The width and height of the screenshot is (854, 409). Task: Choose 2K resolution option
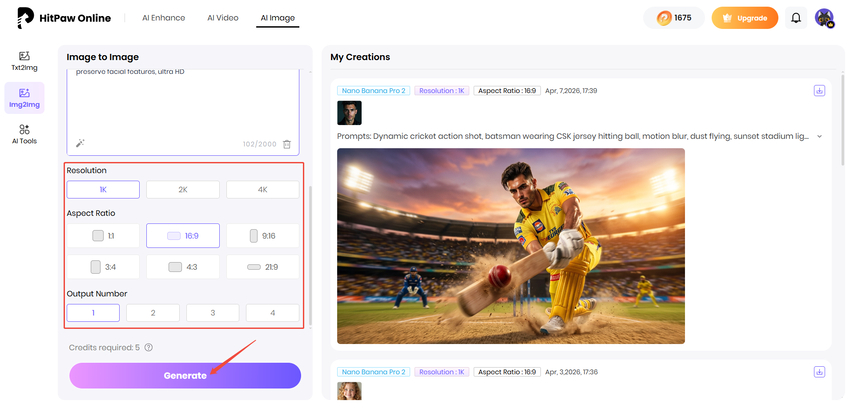pyautogui.click(x=182, y=189)
